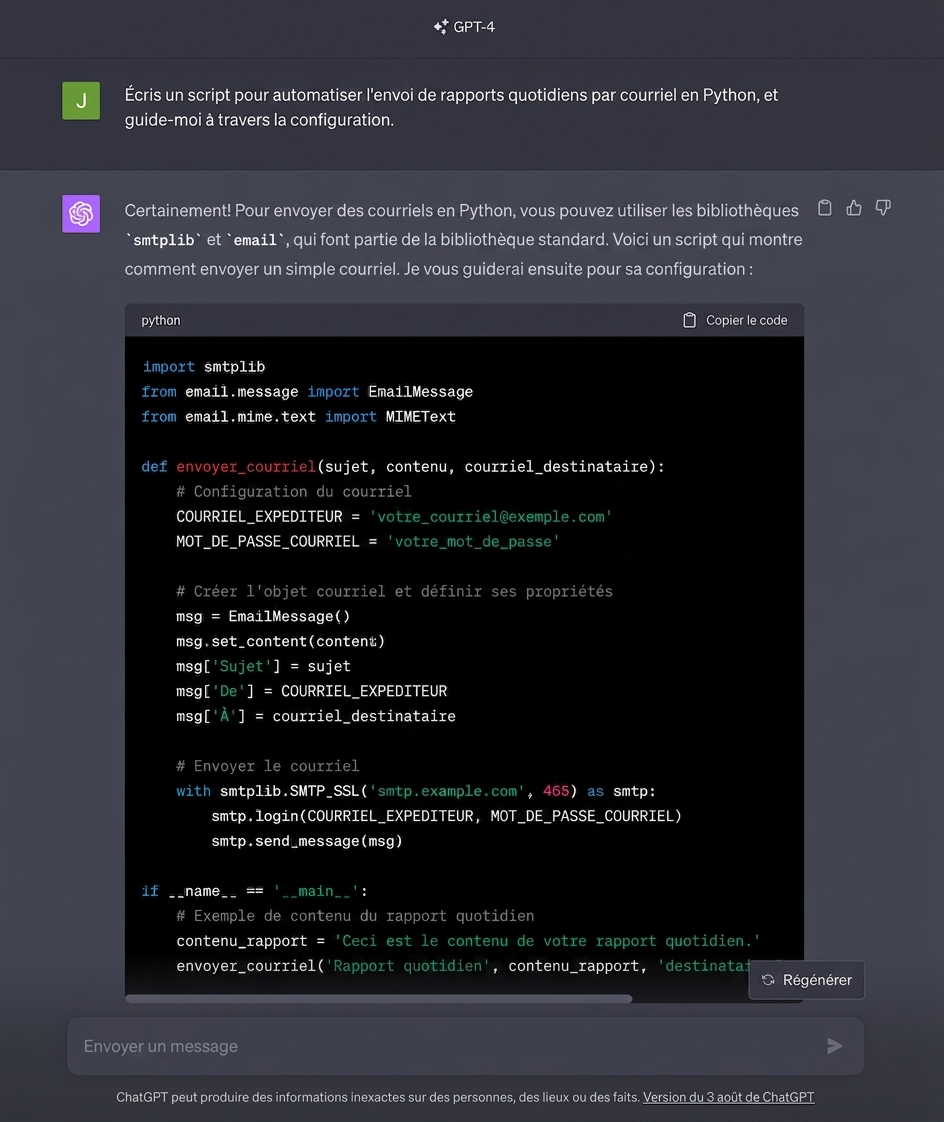Click the 'msg.set_content' line
Image resolution: width=944 pixels, height=1122 pixels.
click(281, 642)
